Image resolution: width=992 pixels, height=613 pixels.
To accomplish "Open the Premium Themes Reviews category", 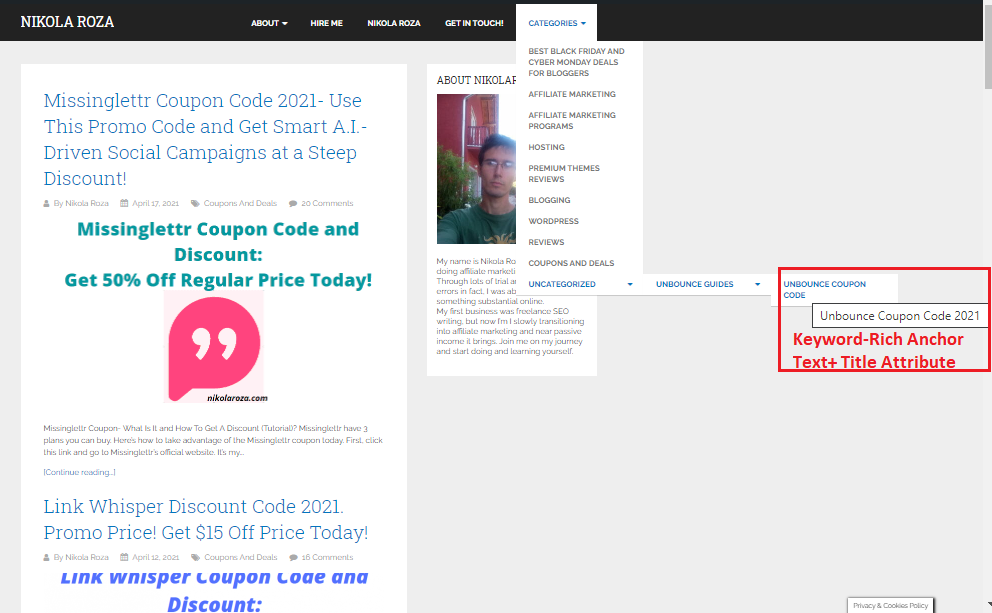I will [564, 174].
